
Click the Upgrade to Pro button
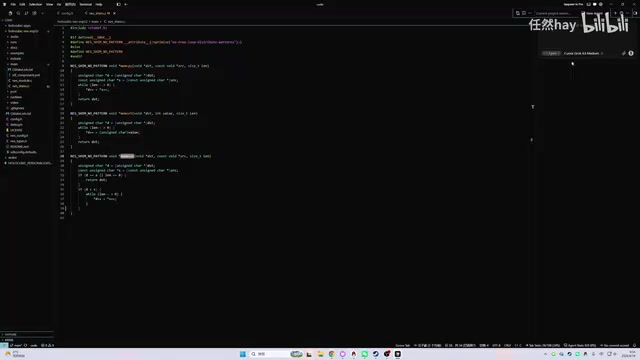click(x=573, y=4)
